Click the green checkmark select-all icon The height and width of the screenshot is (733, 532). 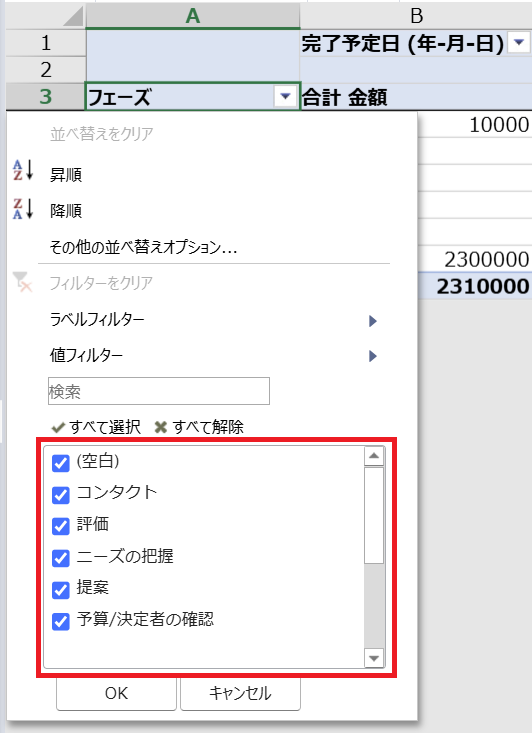click(x=58, y=427)
